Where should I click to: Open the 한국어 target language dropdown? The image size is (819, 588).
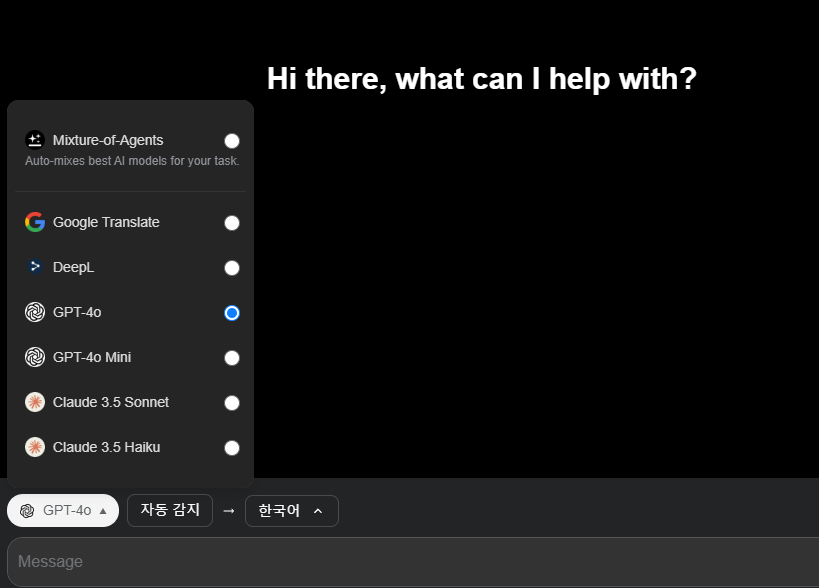[291, 511]
